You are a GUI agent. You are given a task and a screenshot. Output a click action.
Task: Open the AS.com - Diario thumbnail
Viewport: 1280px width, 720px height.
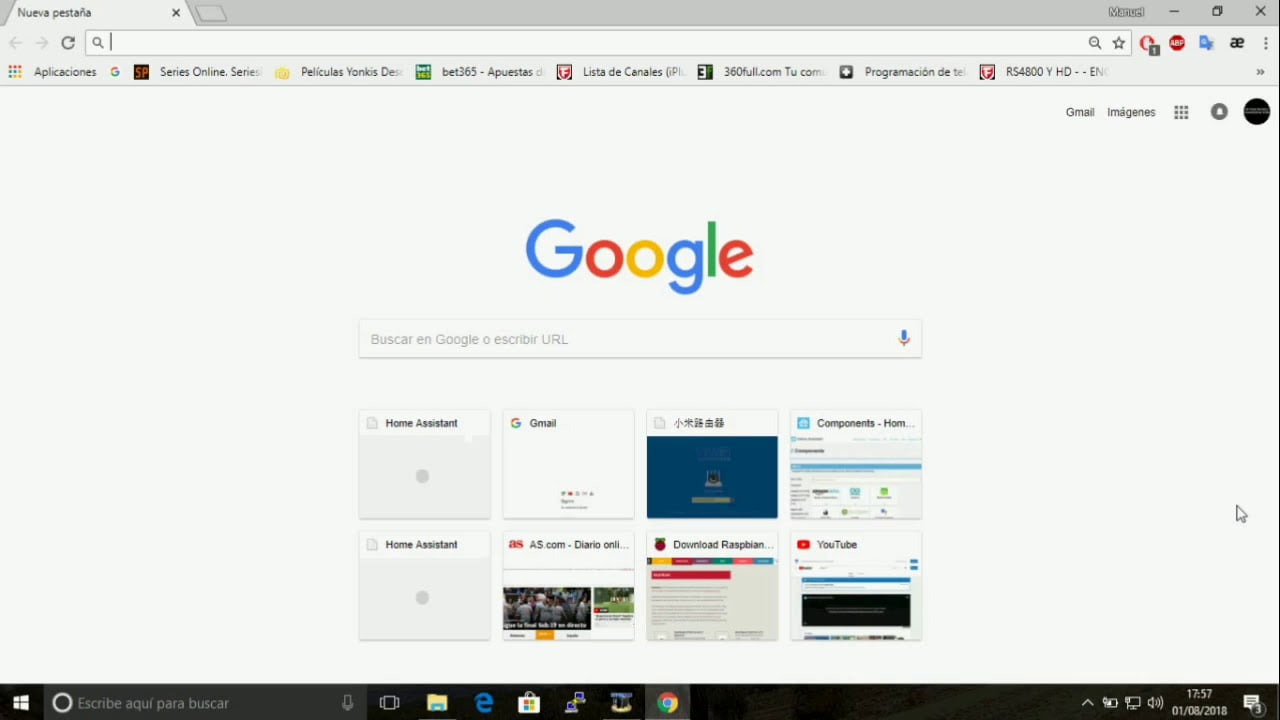pos(568,586)
